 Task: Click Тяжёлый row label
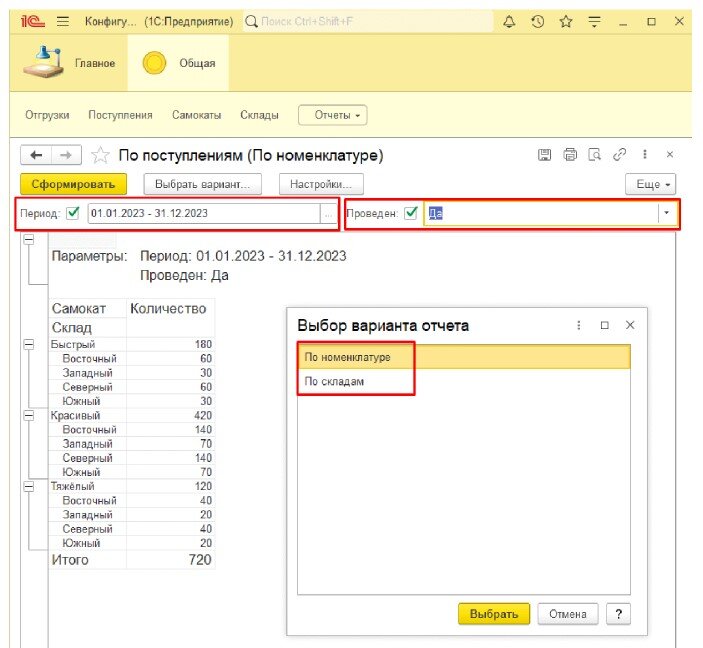pyautogui.click(x=72, y=487)
